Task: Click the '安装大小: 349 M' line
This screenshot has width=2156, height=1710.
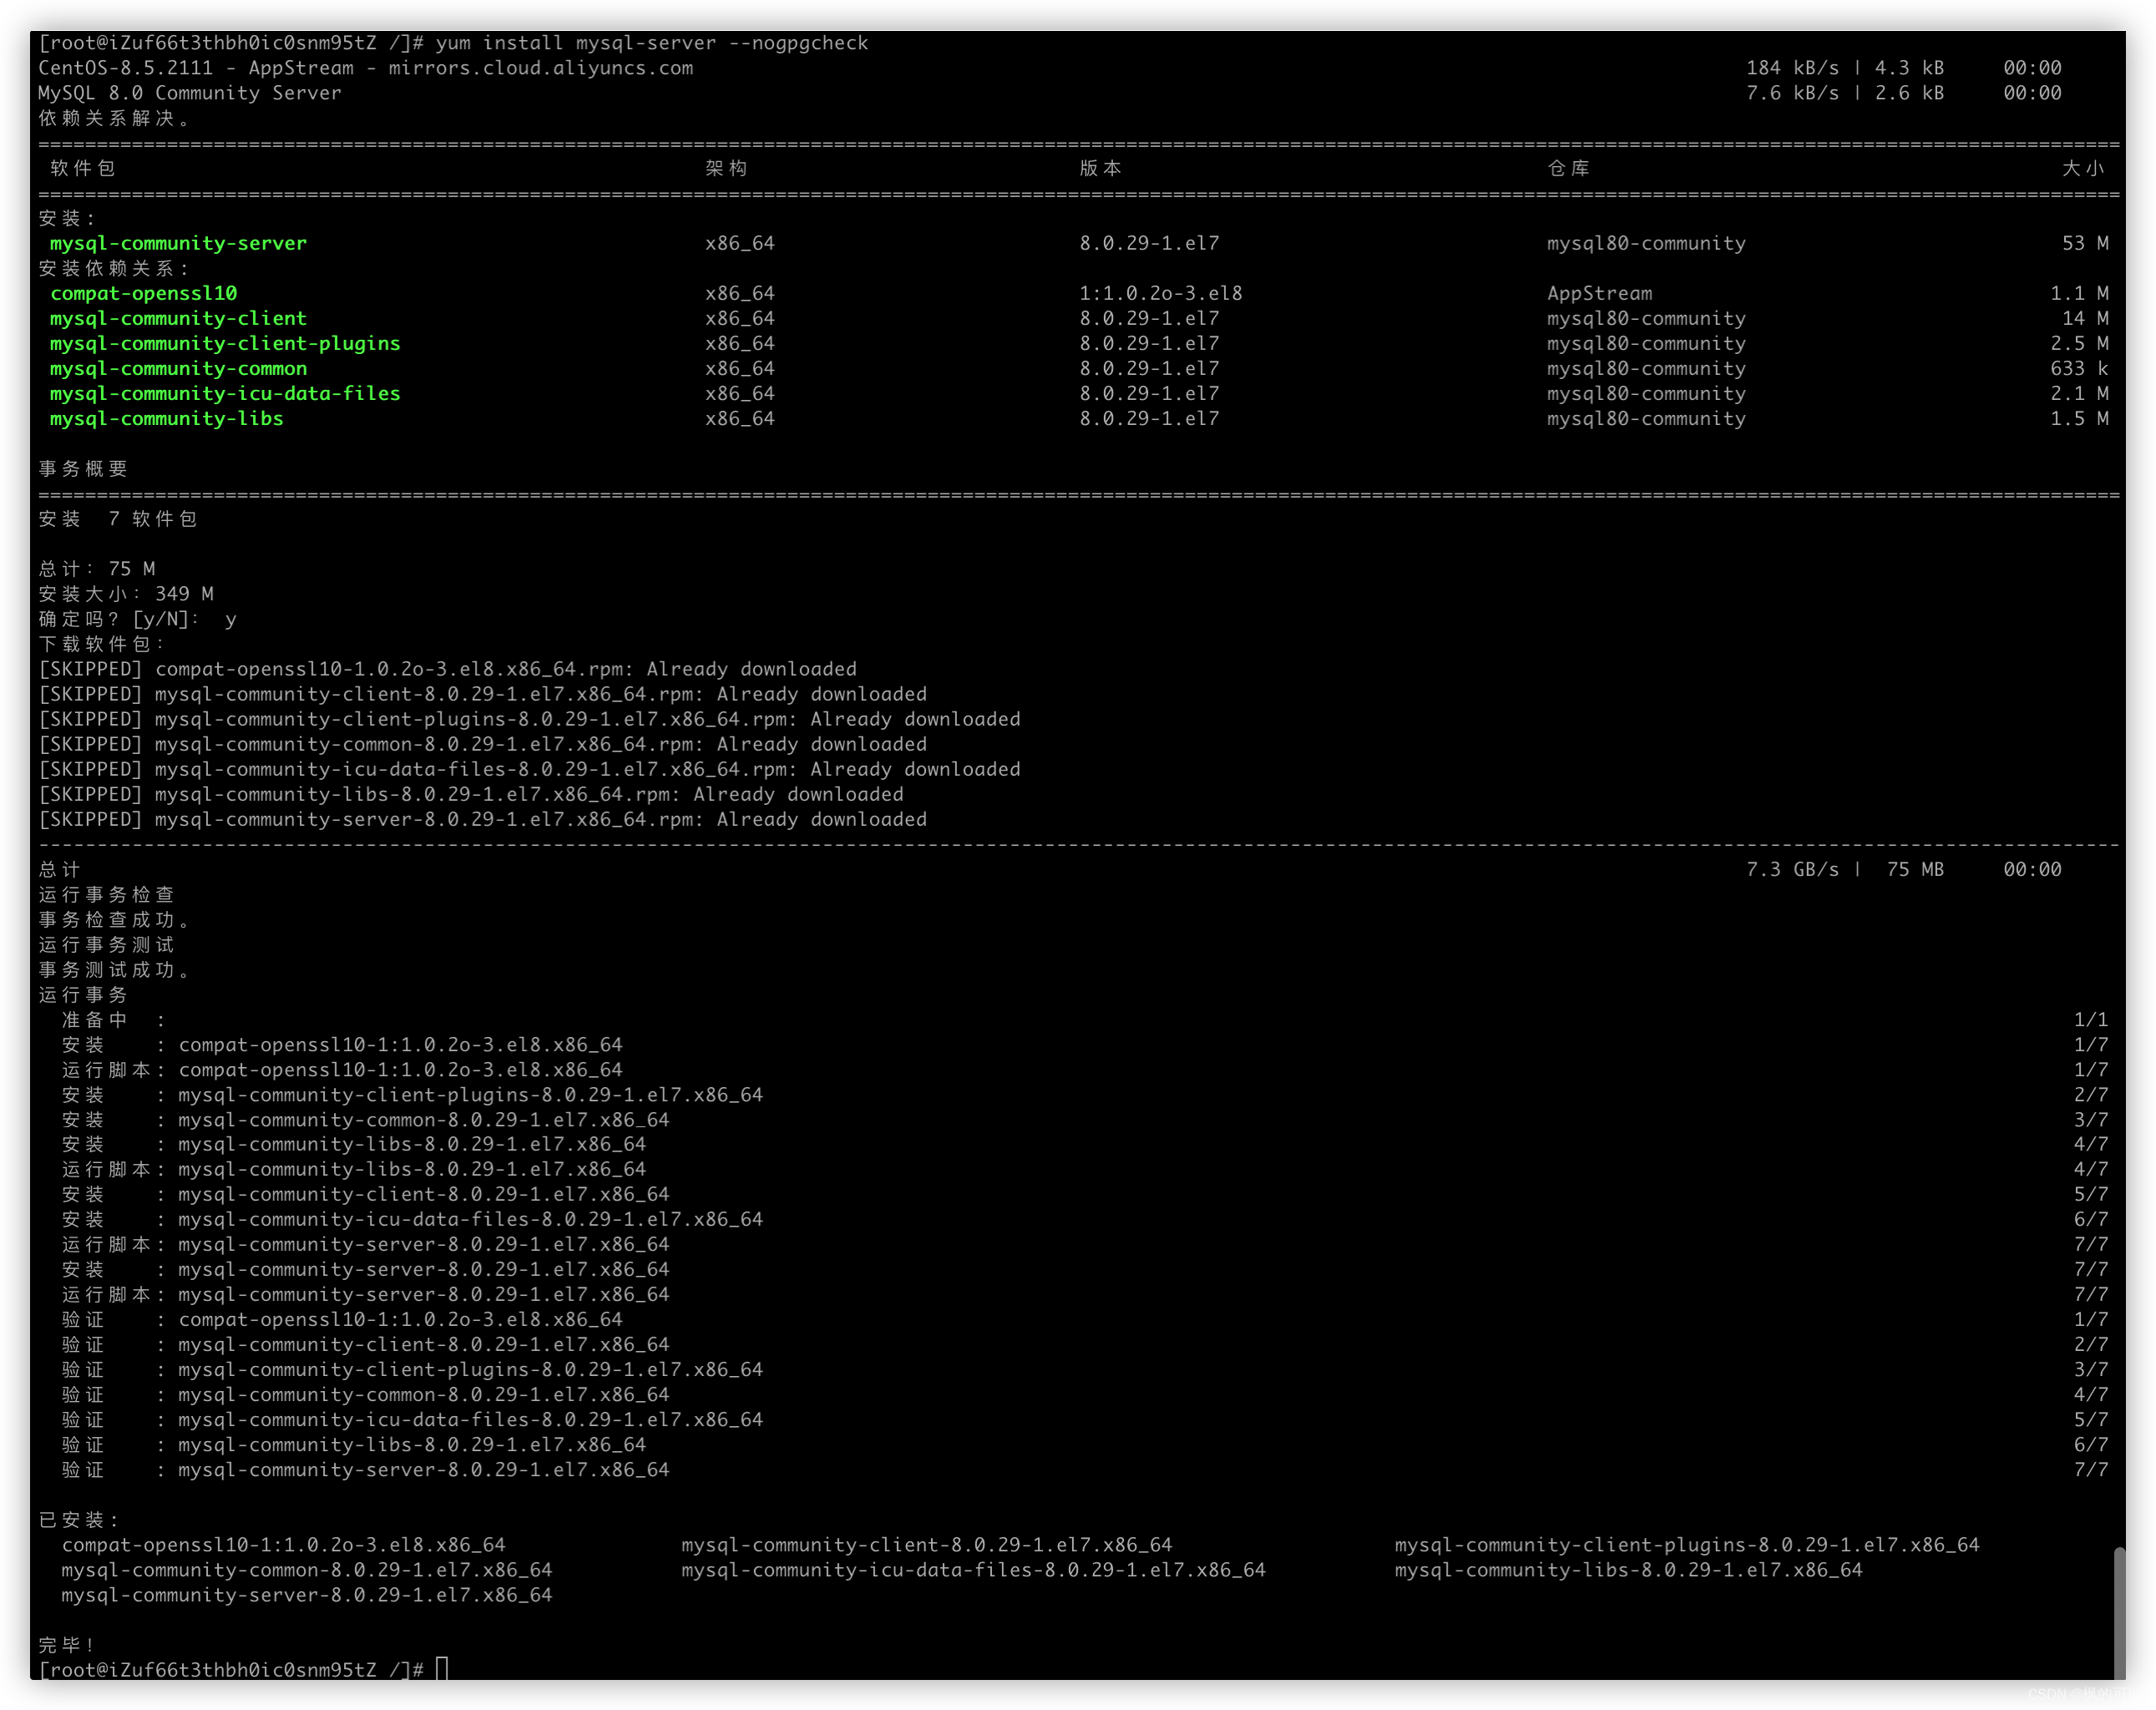Action: 126,593
